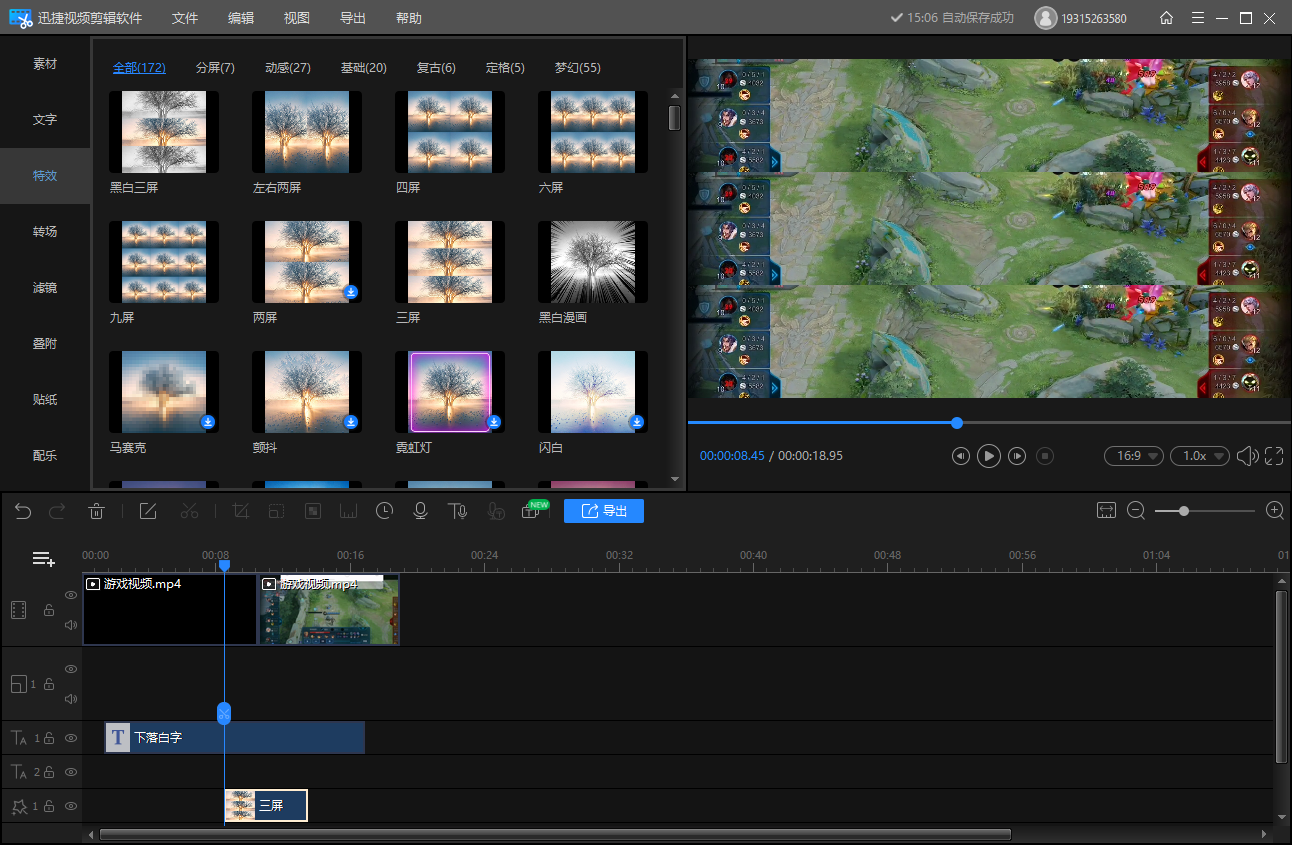Click the timeline zoom slider knob
Image resolution: width=1292 pixels, height=845 pixels.
click(x=1184, y=511)
